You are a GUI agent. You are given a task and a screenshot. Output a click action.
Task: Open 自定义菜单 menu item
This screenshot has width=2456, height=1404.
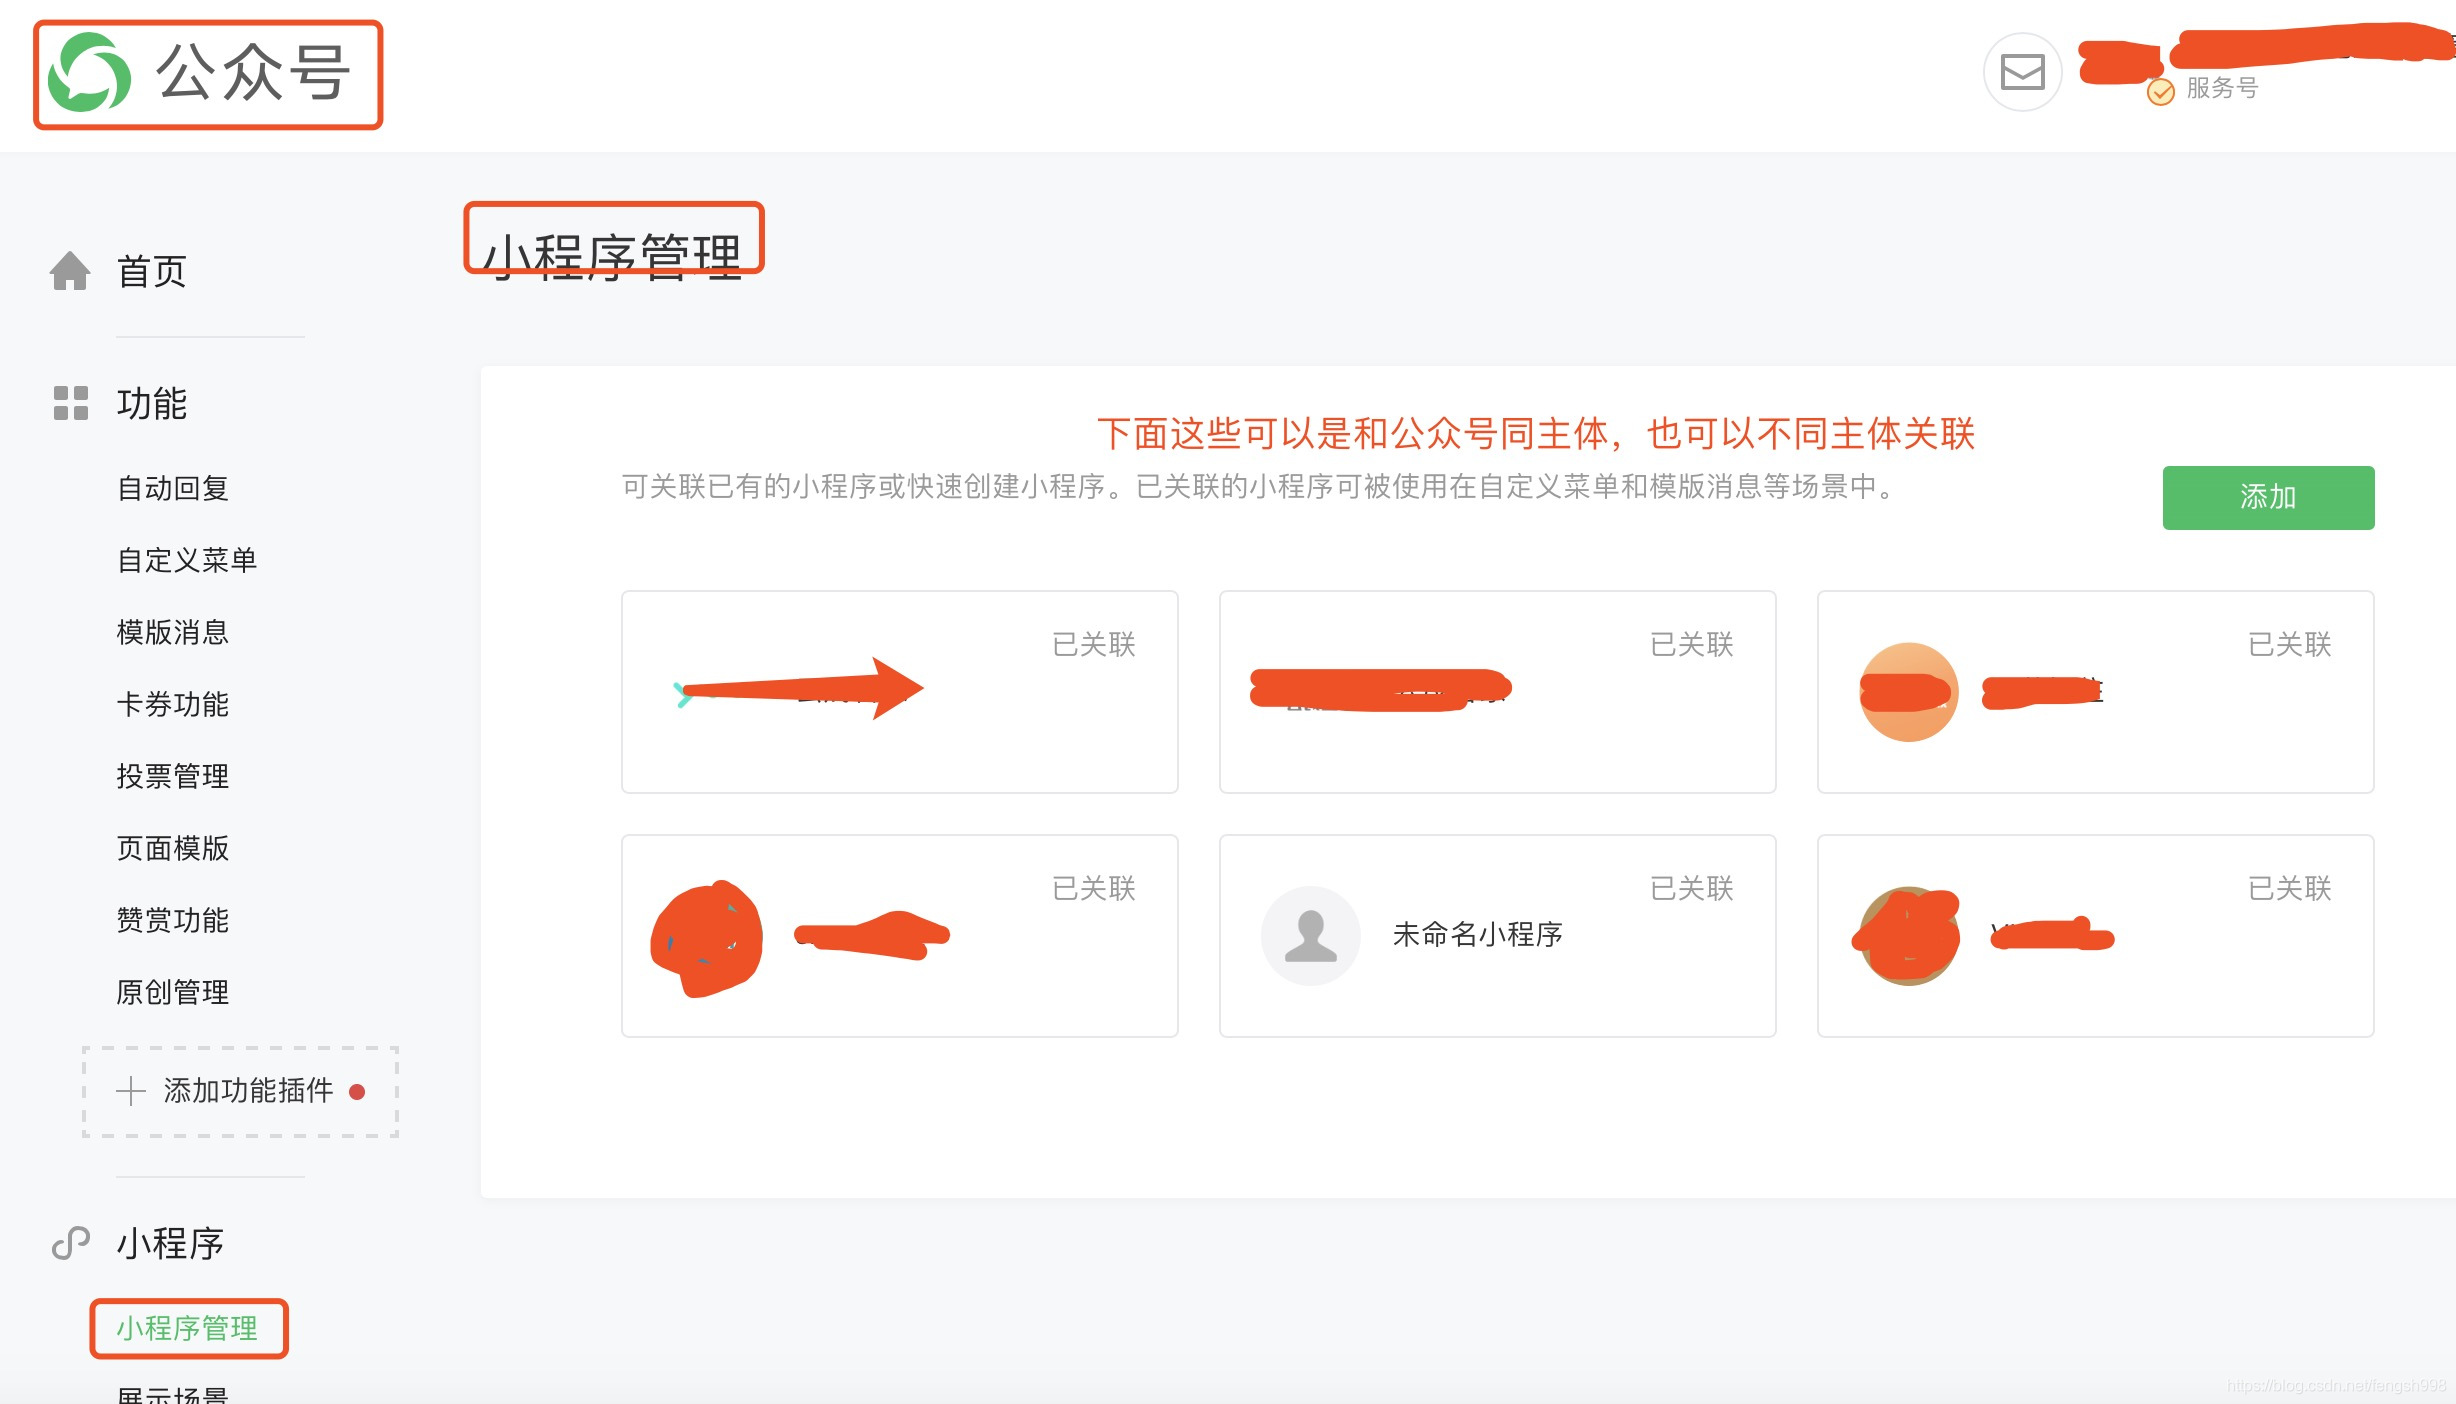point(187,560)
